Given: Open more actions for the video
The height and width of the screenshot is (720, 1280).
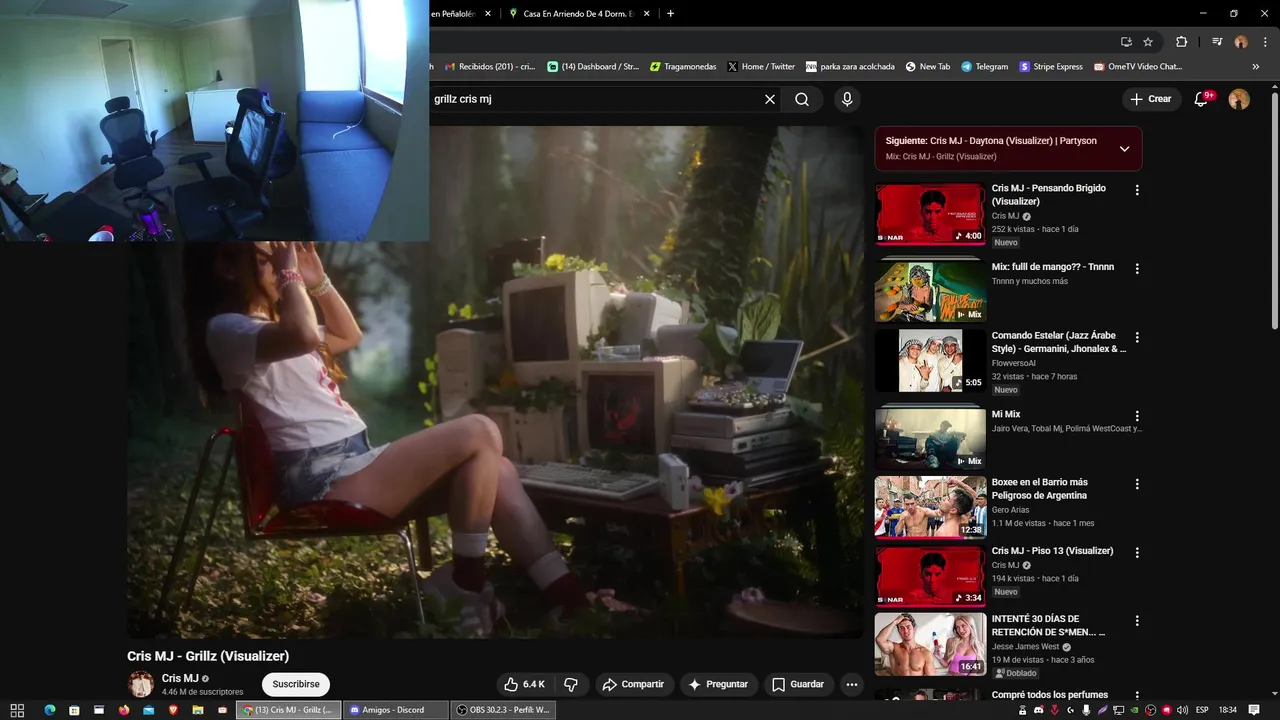Looking at the screenshot, I should pyautogui.click(x=852, y=684).
